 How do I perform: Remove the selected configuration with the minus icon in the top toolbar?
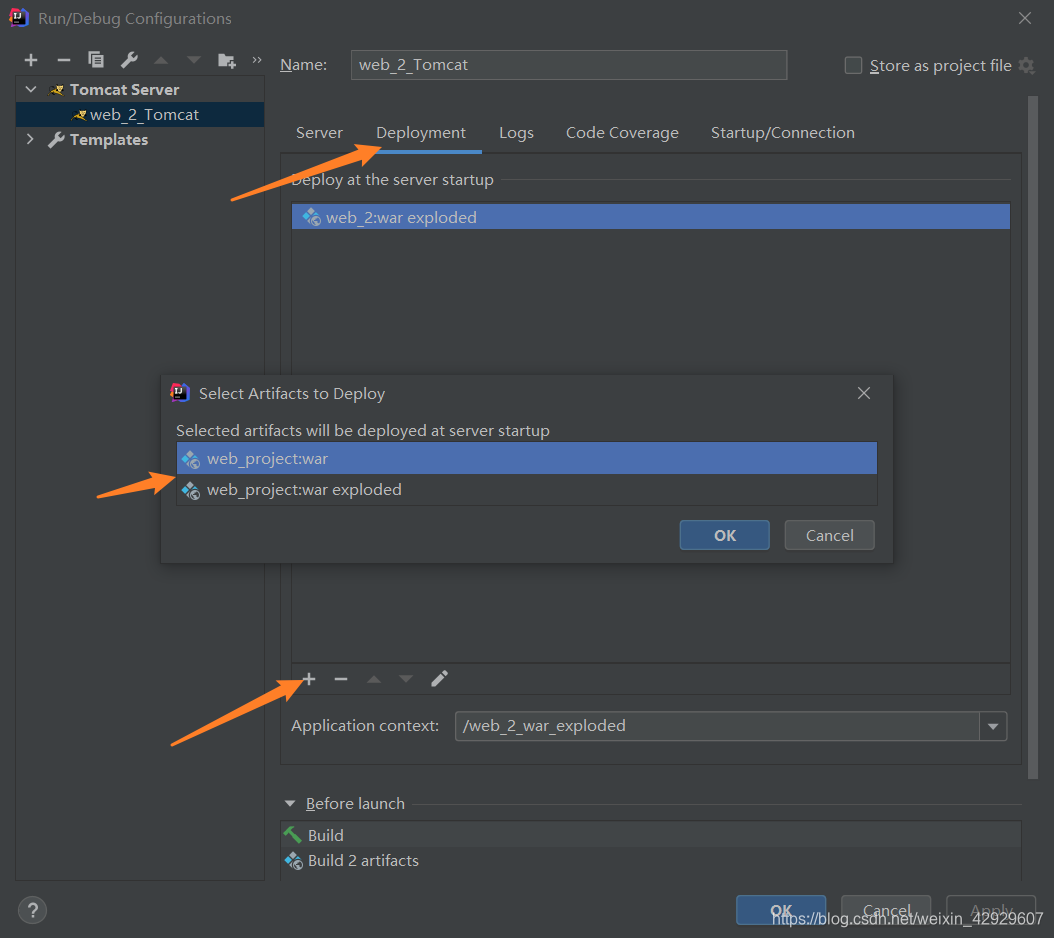(x=64, y=61)
